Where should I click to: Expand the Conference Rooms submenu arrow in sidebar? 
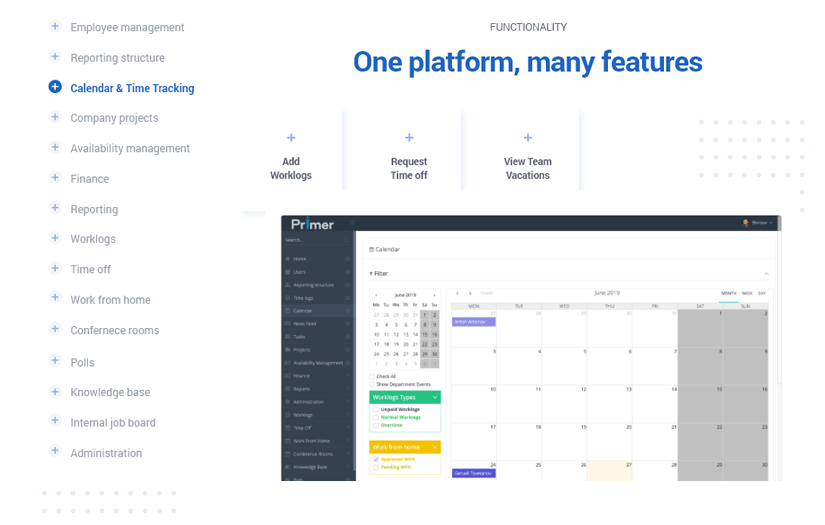(x=348, y=454)
